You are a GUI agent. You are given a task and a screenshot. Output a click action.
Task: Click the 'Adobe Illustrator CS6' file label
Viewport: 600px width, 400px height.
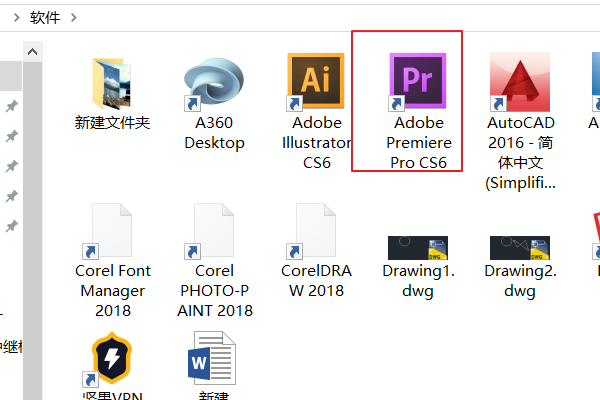(317, 143)
